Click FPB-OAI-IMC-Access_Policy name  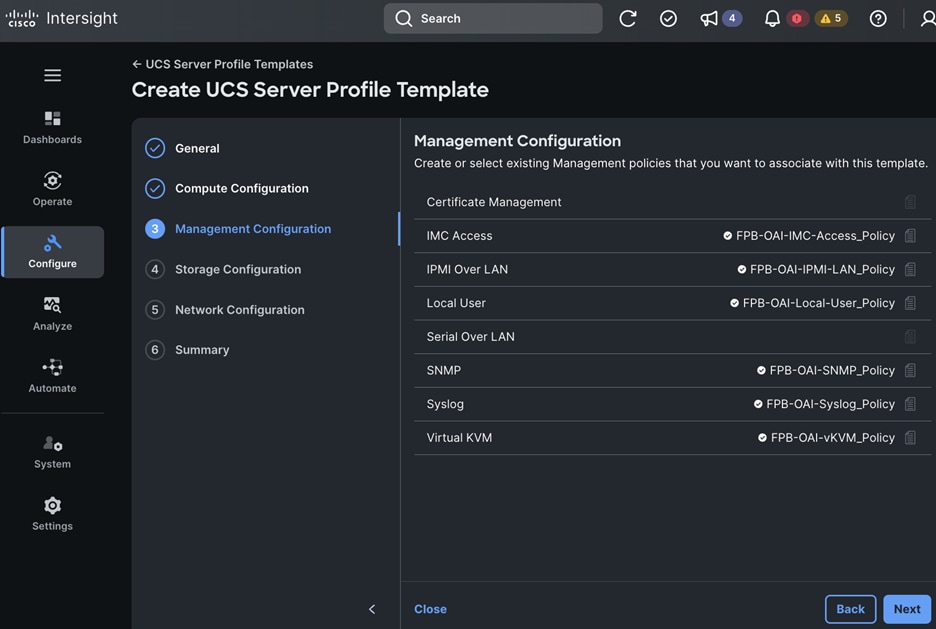click(x=815, y=236)
